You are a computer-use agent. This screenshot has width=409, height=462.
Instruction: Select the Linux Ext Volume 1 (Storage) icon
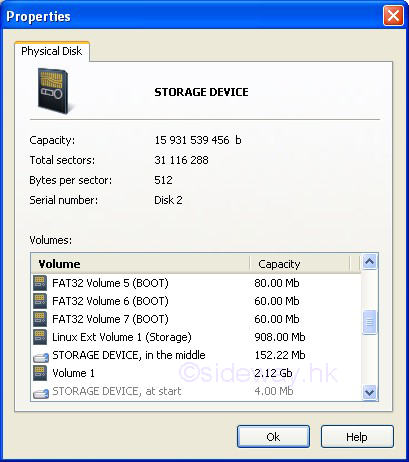40,337
